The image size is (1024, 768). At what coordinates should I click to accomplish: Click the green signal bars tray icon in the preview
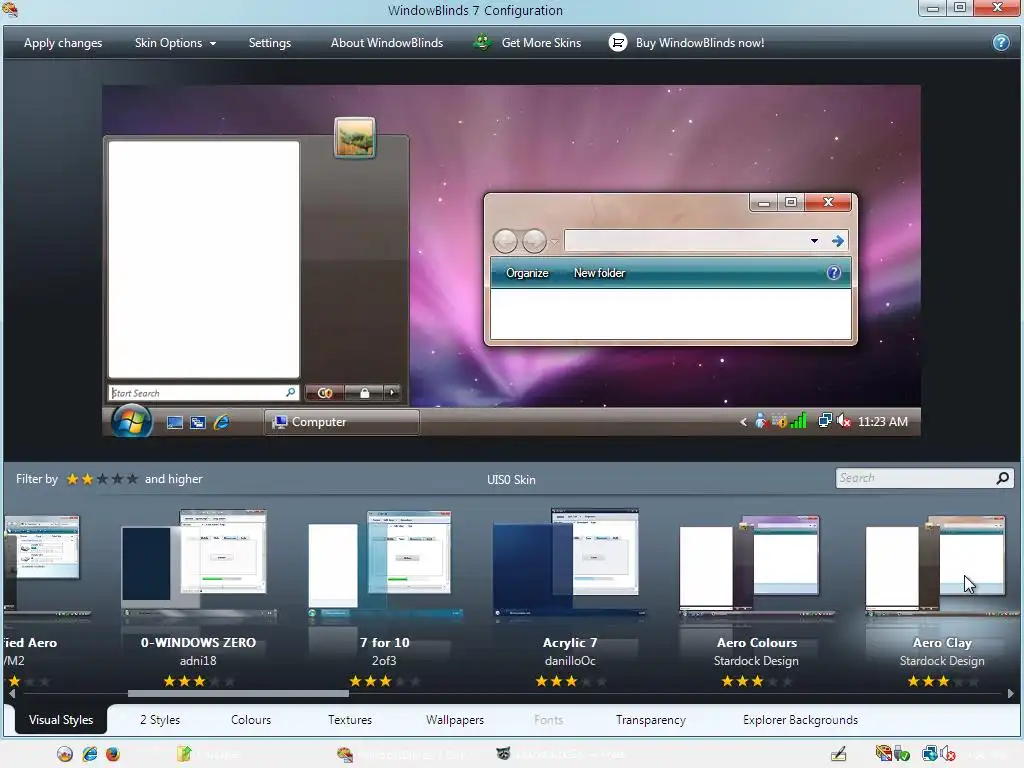click(798, 421)
